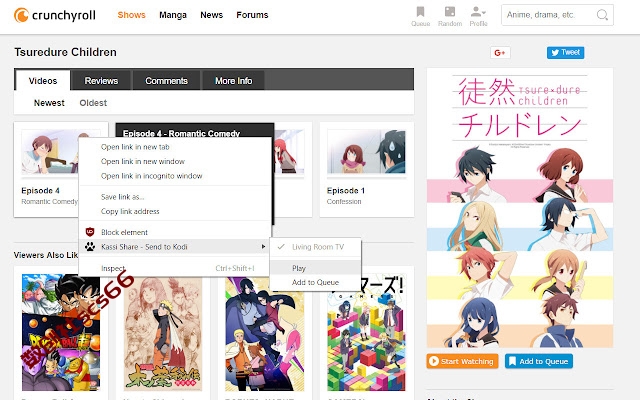
Task: Sort episodes by Newest
Action: pyautogui.click(x=49, y=103)
